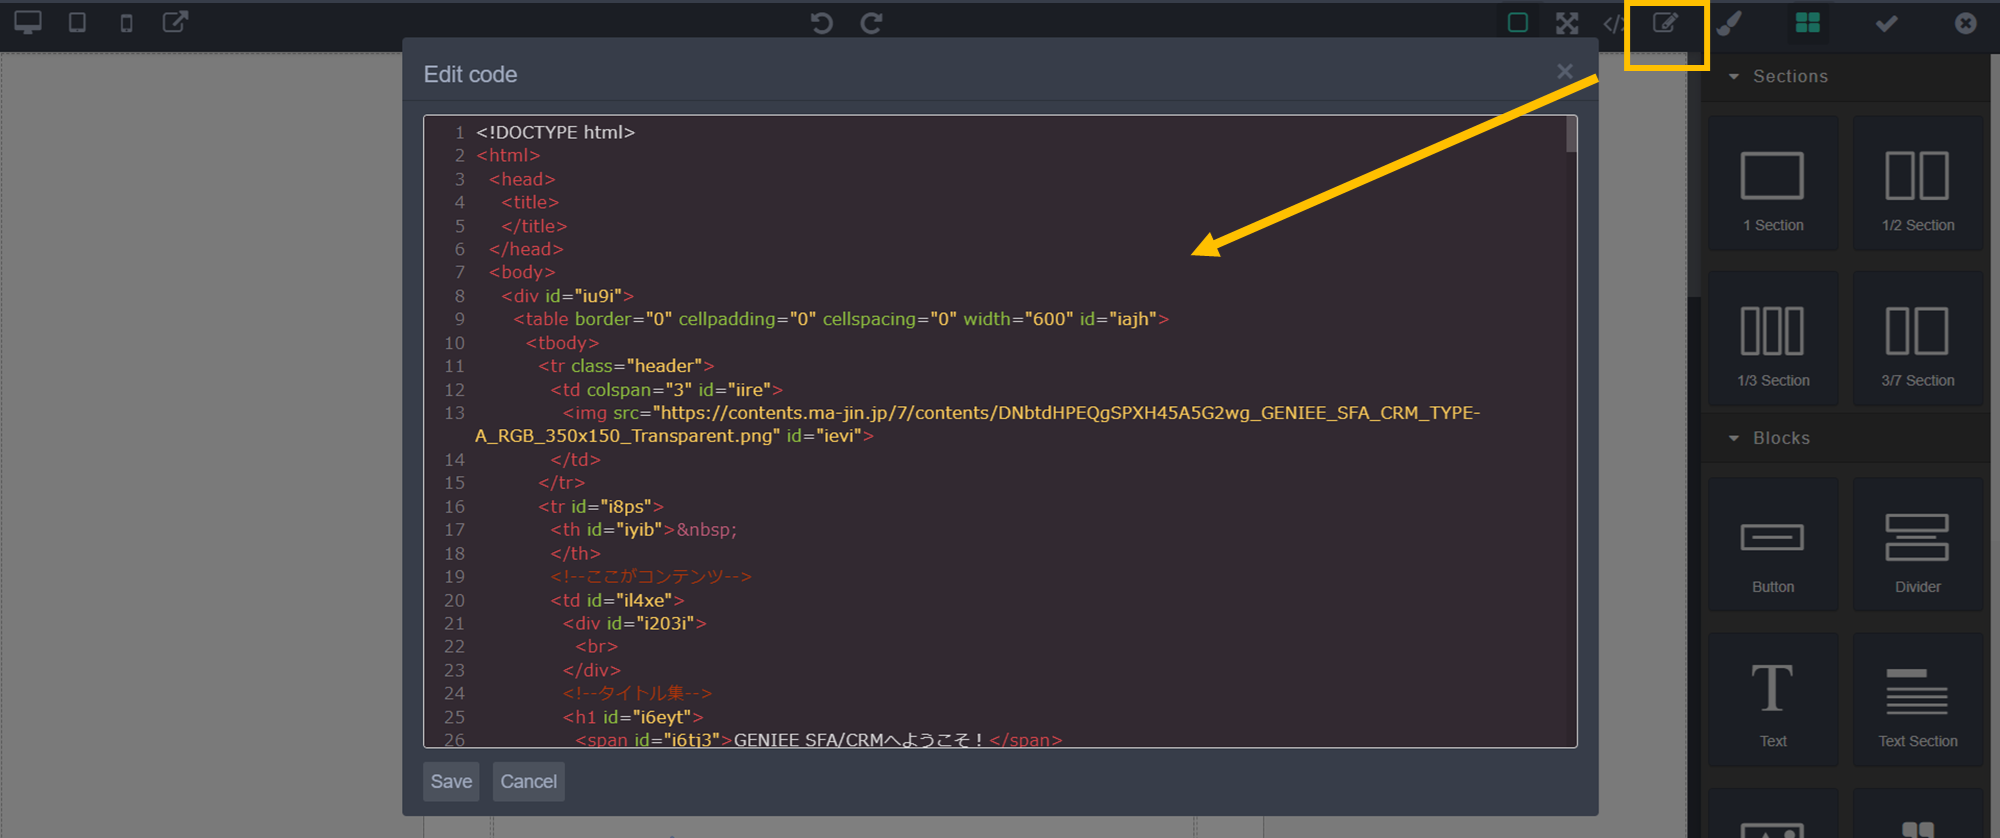
Task: Close the Edit code dialog
Action: (x=1565, y=72)
